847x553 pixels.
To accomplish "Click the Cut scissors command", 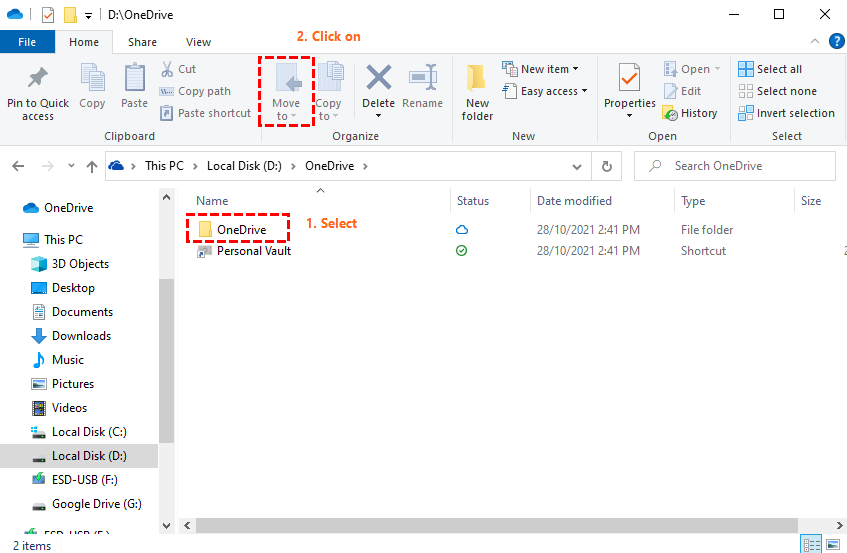I will pyautogui.click(x=179, y=69).
